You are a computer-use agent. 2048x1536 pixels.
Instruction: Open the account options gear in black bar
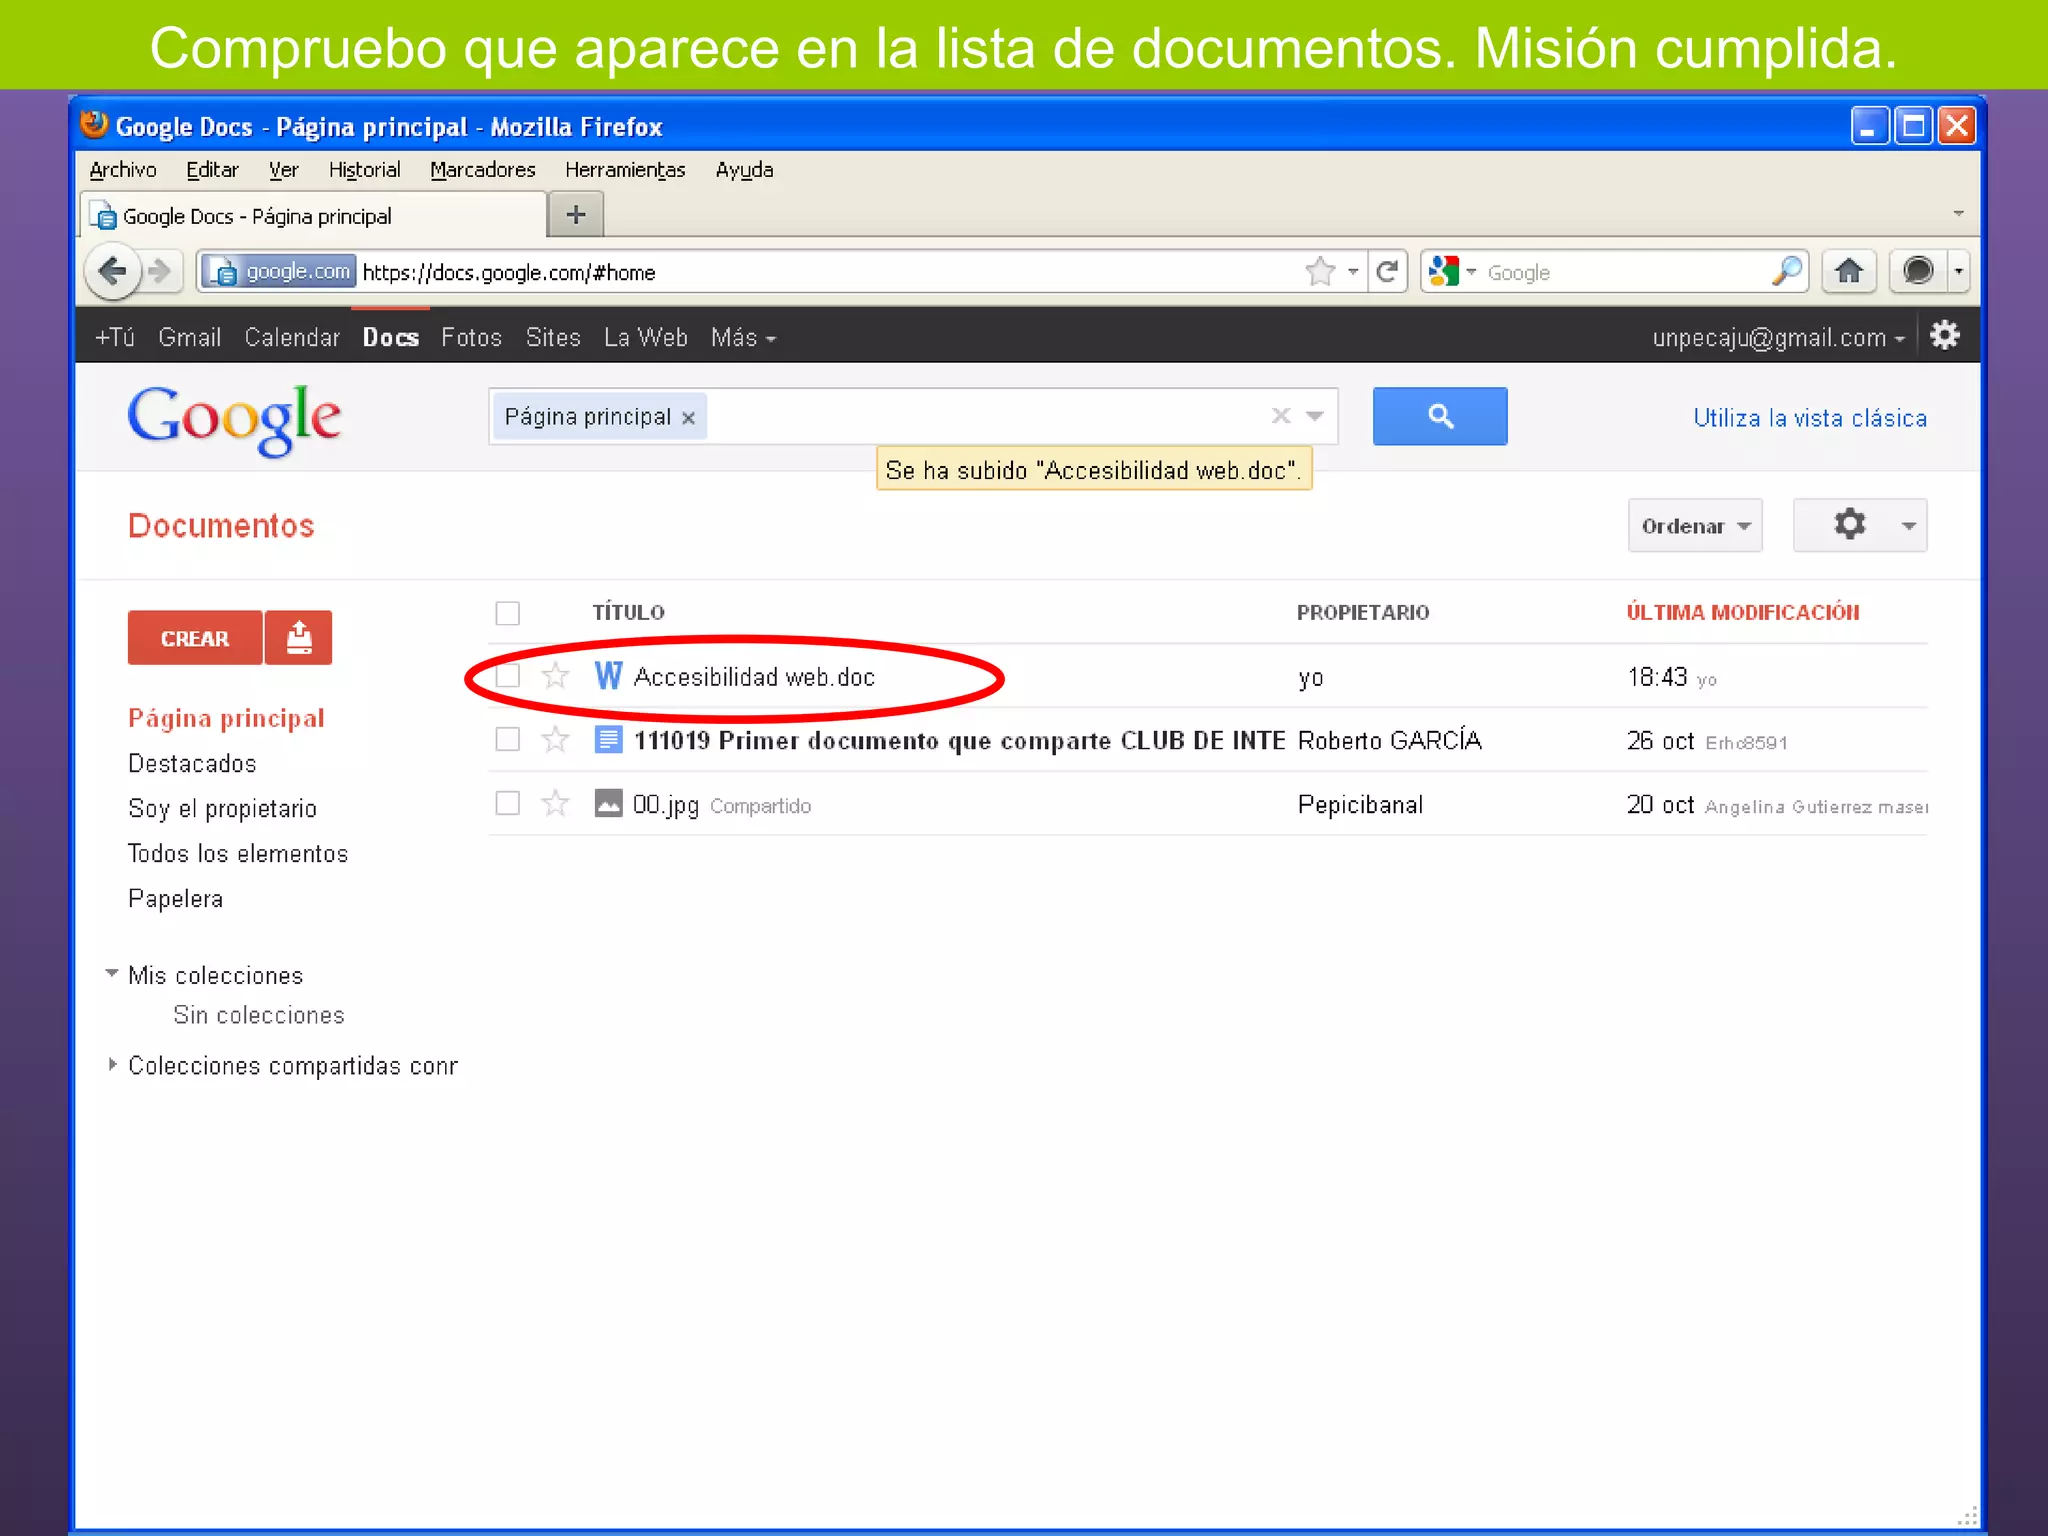click(1944, 336)
